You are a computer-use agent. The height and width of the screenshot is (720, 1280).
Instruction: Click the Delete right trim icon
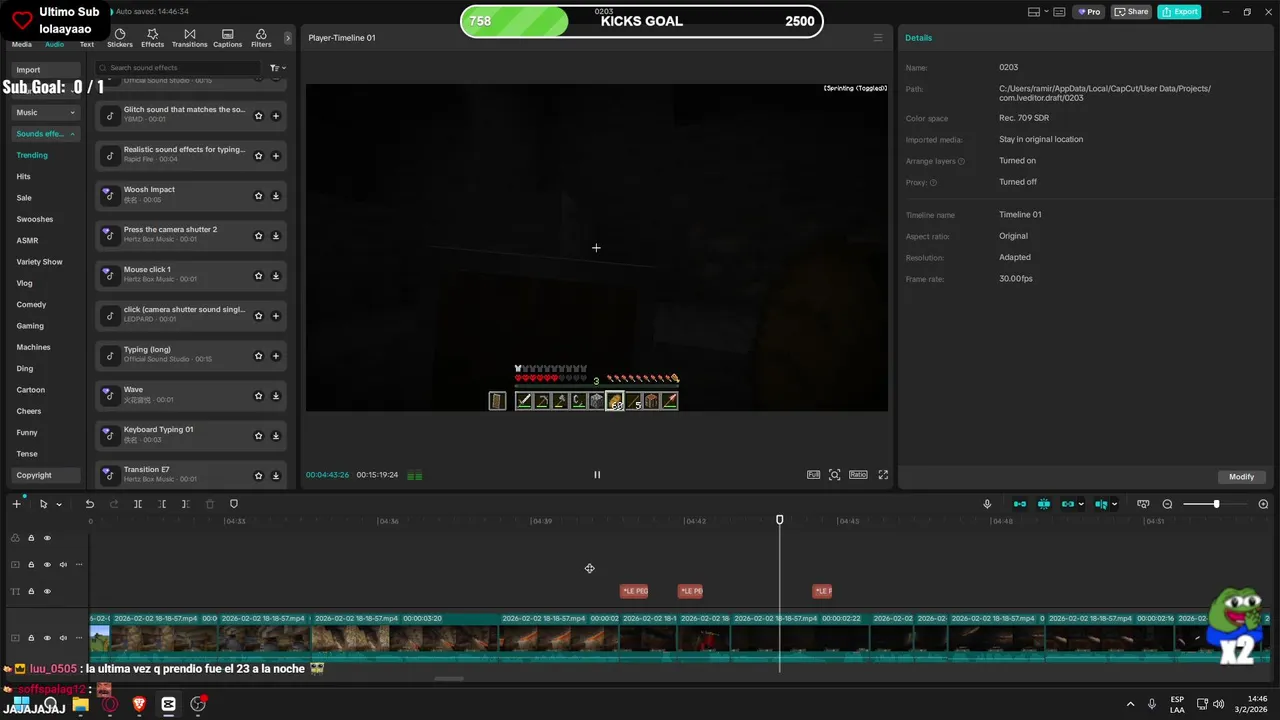tap(186, 504)
